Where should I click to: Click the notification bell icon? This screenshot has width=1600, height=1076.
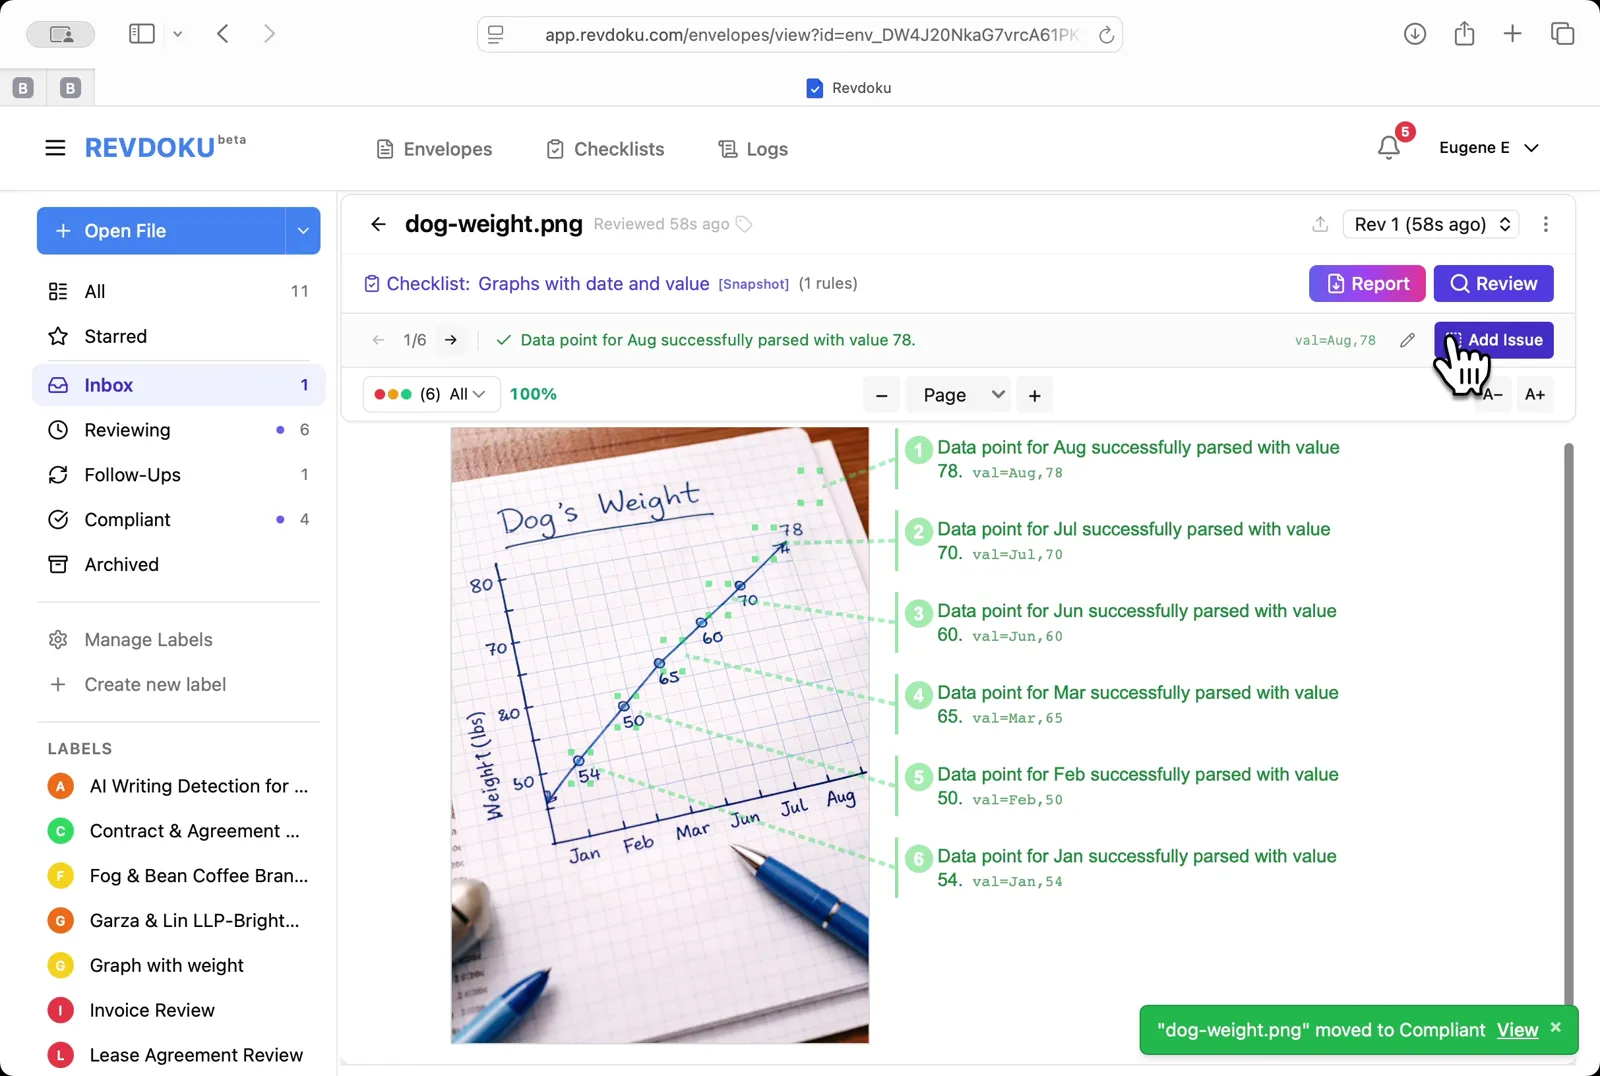(x=1389, y=148)
